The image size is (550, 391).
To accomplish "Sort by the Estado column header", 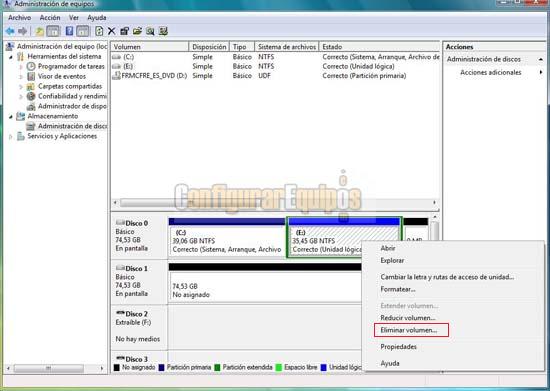I will [x=379, y=47].
